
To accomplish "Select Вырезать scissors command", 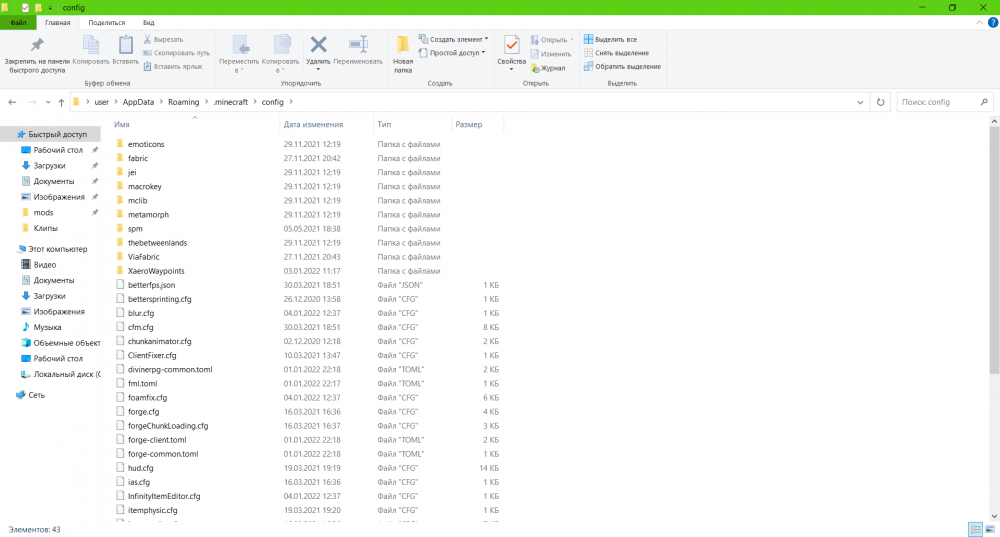I will click(163, 40).
